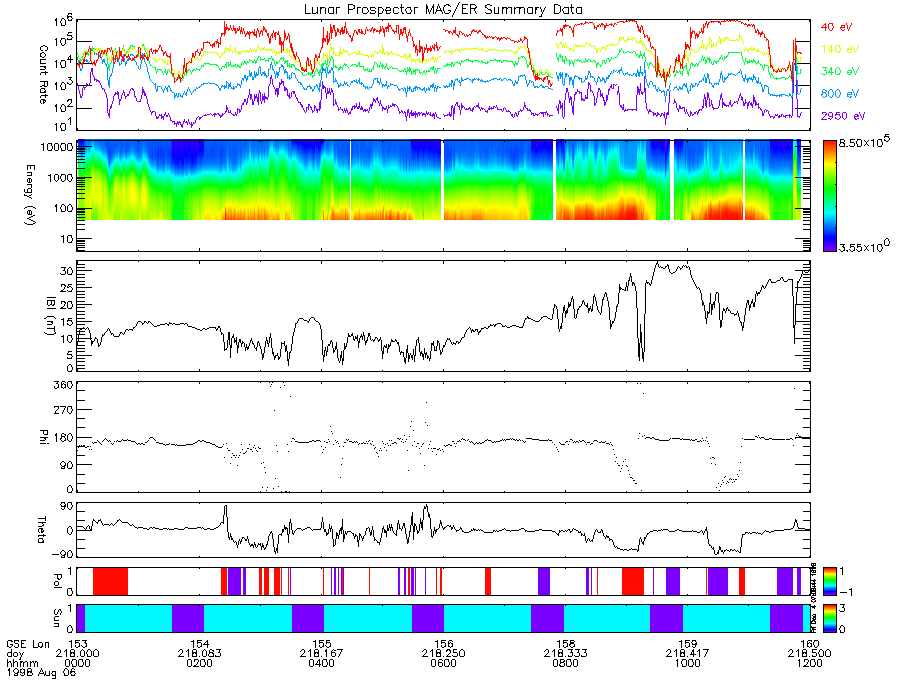Click time tick label '0800'
The width and height of the screenshot is (900, 700).
tap(565, 663)
